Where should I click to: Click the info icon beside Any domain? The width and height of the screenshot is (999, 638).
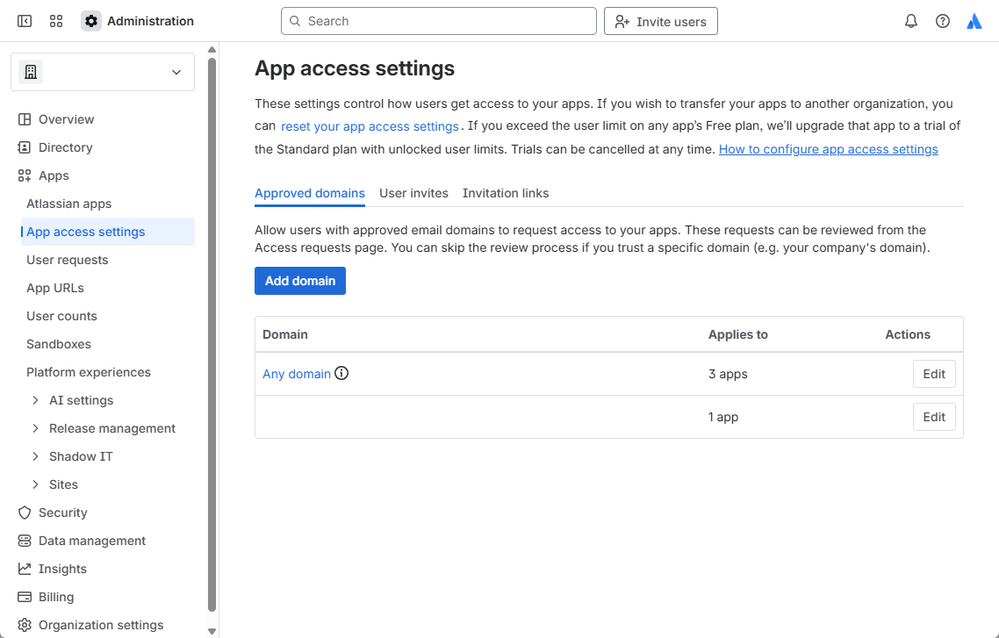click(342, 374)
